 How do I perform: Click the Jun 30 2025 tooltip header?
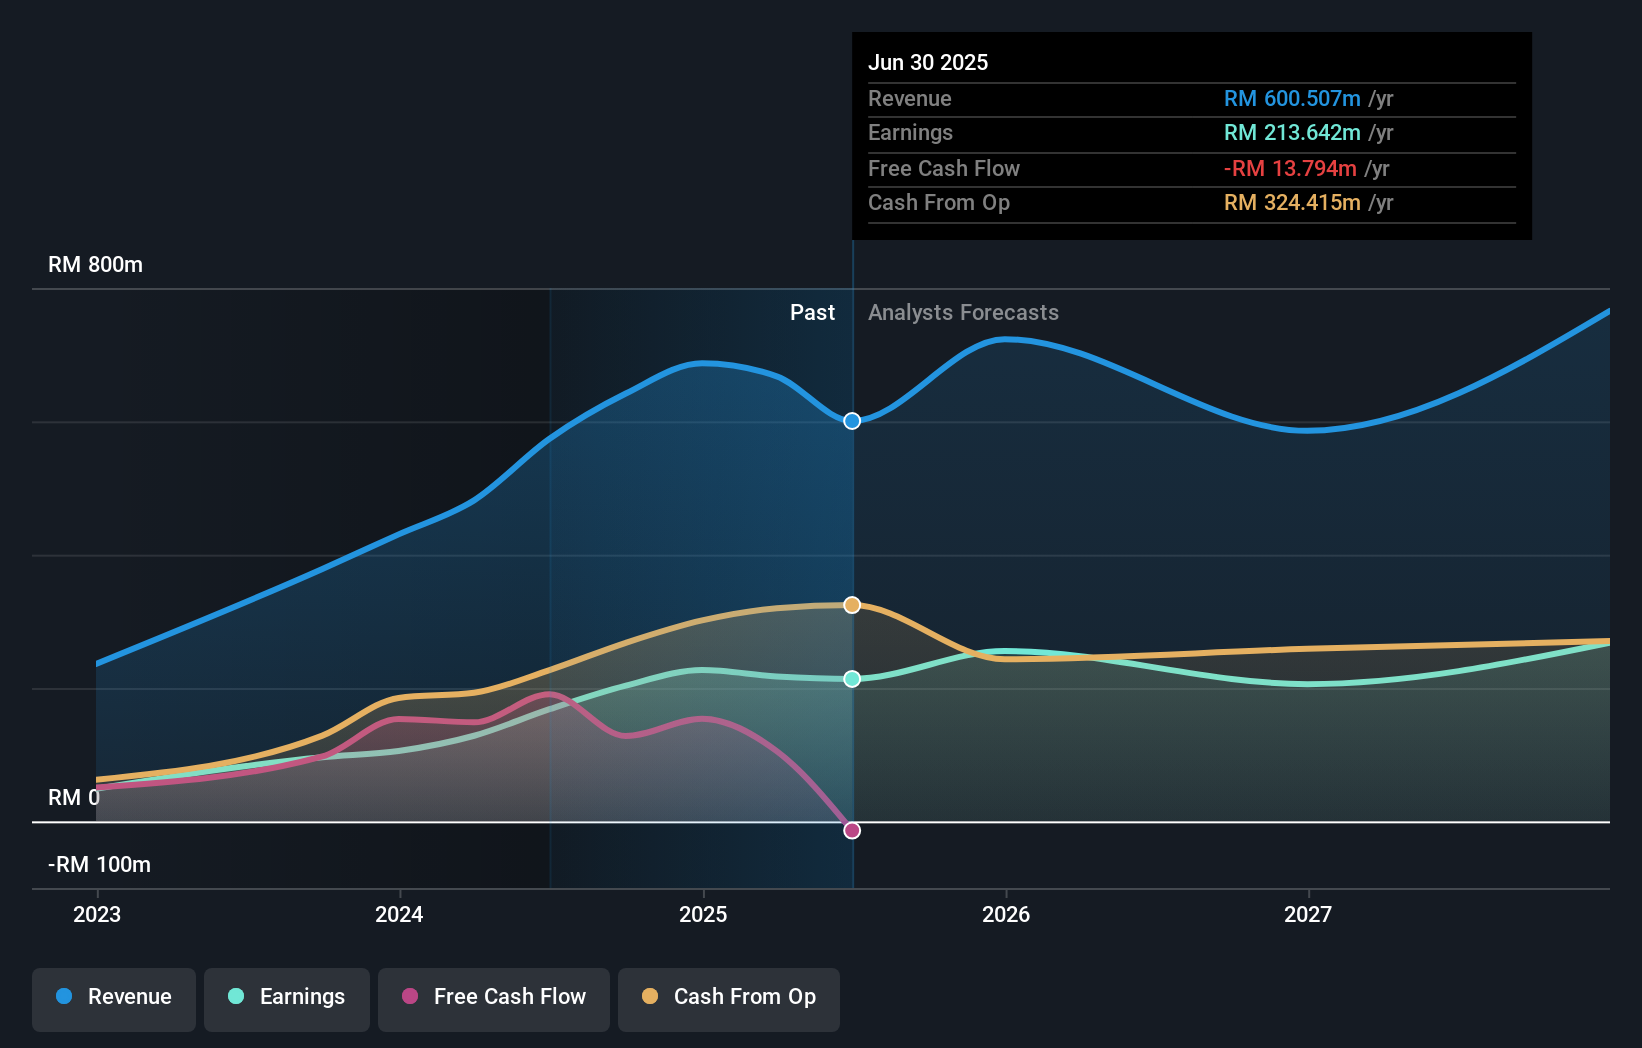928,62
